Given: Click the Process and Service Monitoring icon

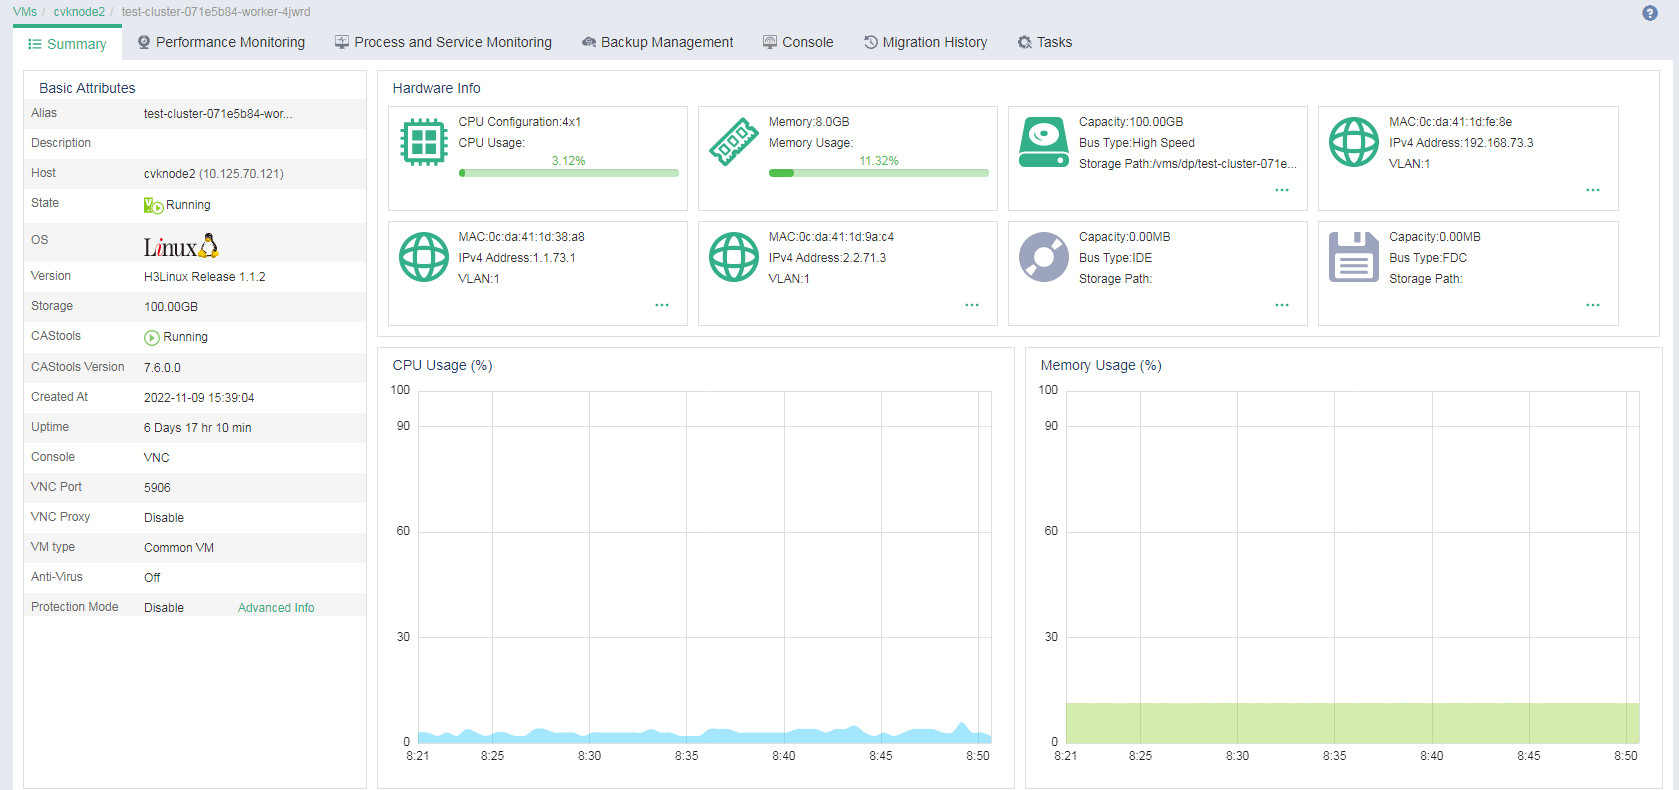Looking at the screenshot, I should pos(342,42).
